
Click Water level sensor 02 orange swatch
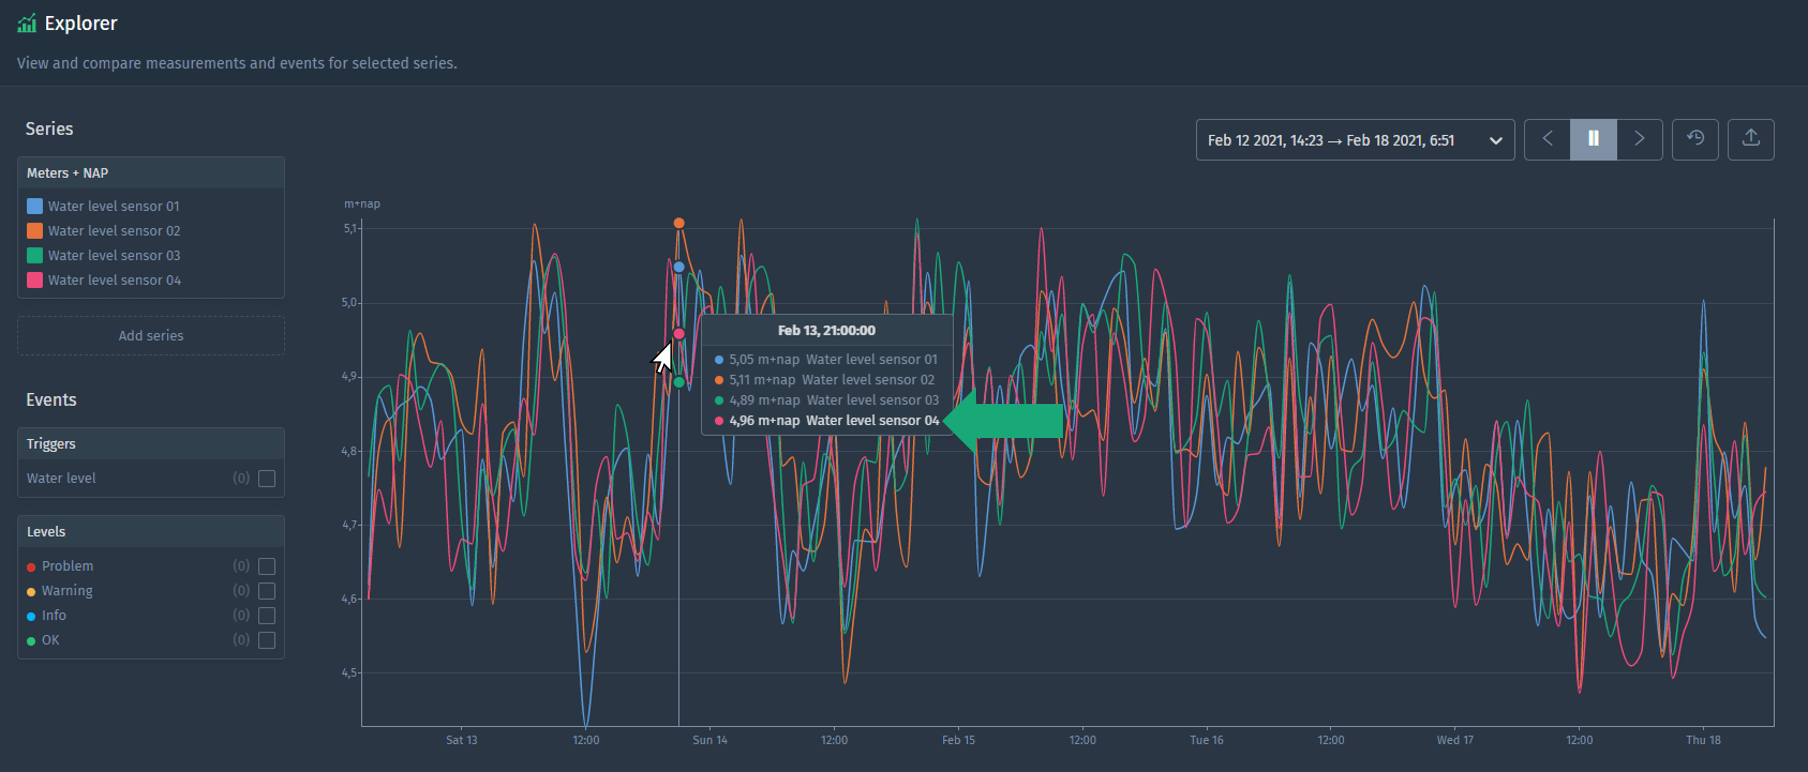coord(35,231)
